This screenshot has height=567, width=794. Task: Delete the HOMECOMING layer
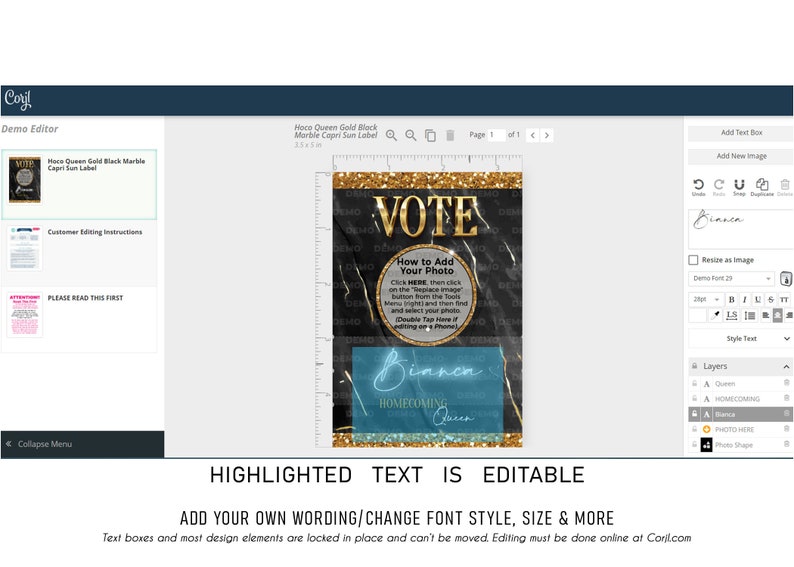pyautogui.click(x=786, y=398)
